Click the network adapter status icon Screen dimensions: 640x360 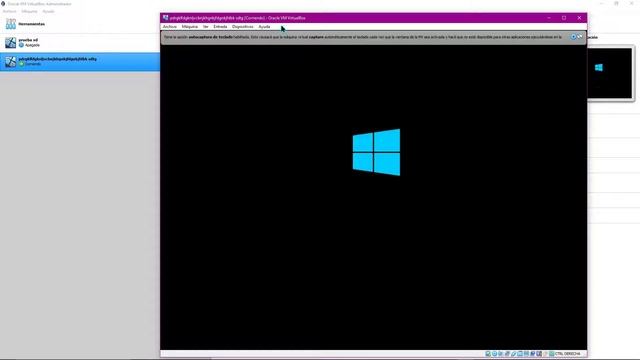pos(507,353)
